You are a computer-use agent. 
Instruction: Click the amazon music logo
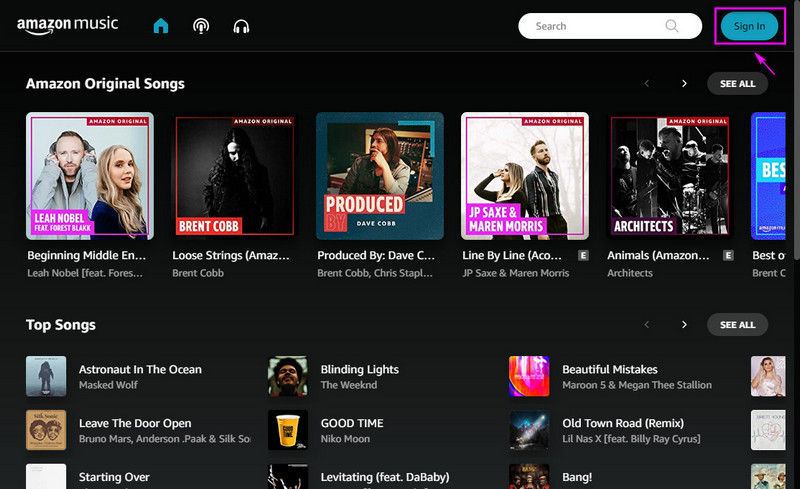tap(67, 25)
